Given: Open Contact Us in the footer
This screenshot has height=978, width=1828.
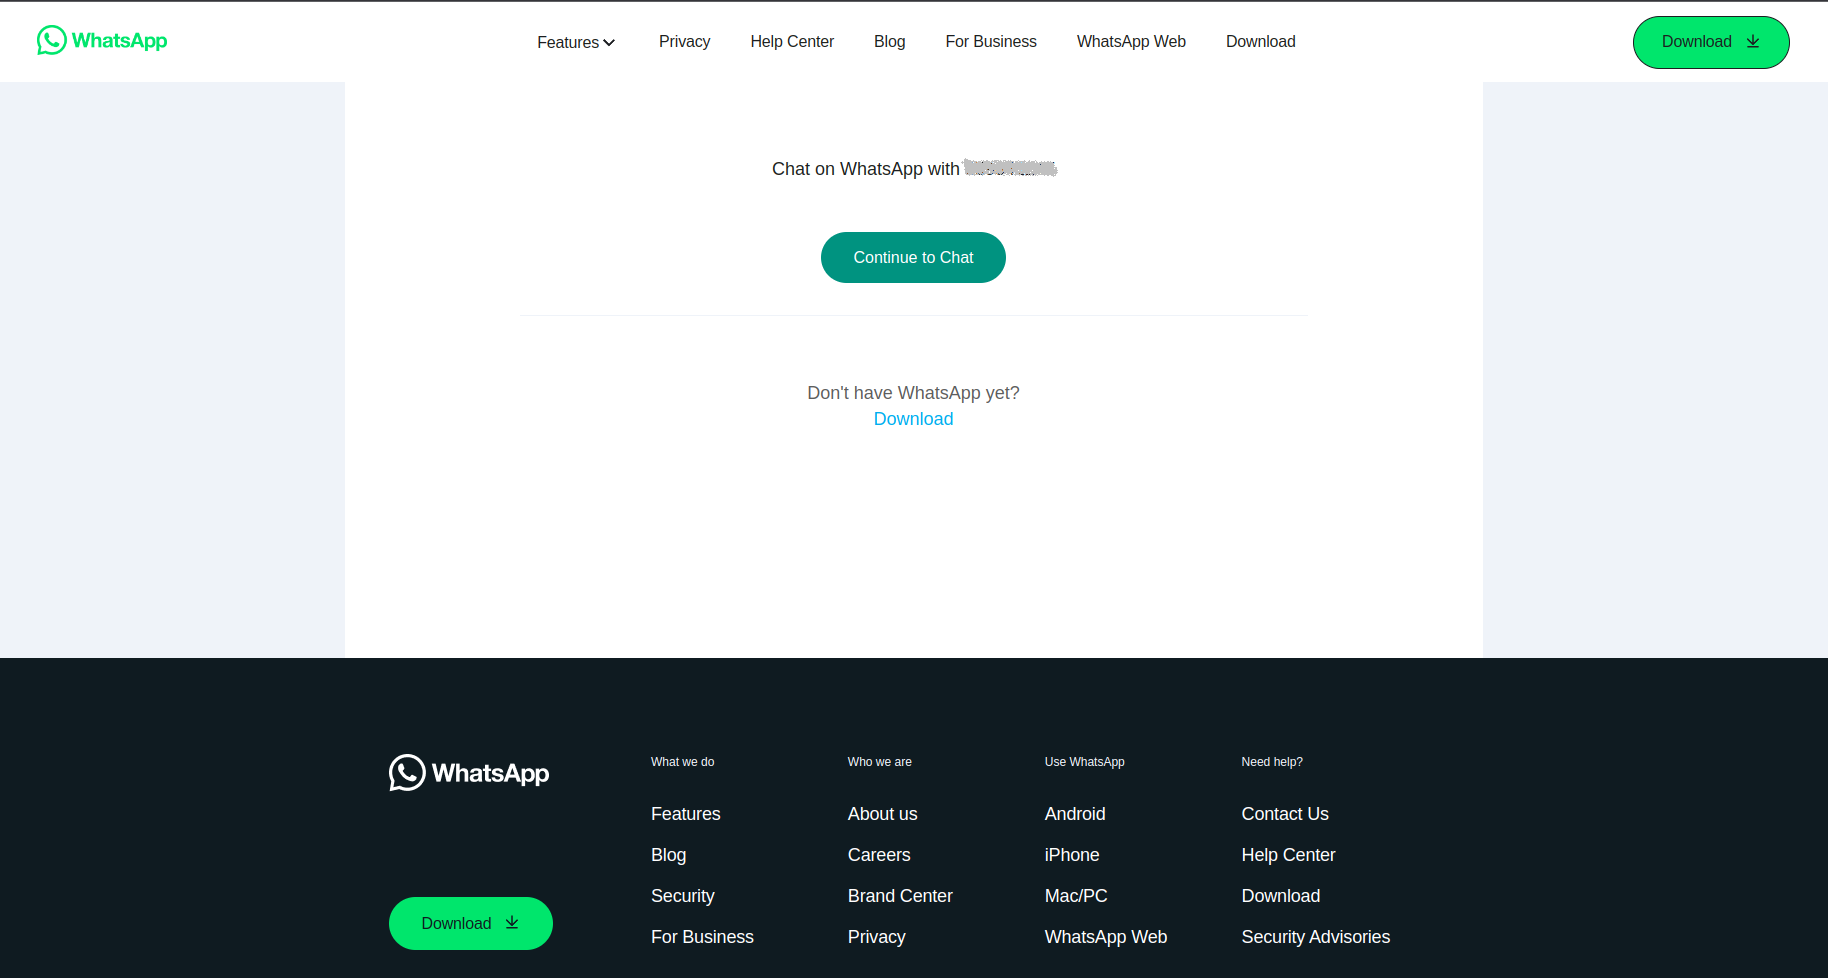Looking at the screenshot, I should tap(1285, 814).
